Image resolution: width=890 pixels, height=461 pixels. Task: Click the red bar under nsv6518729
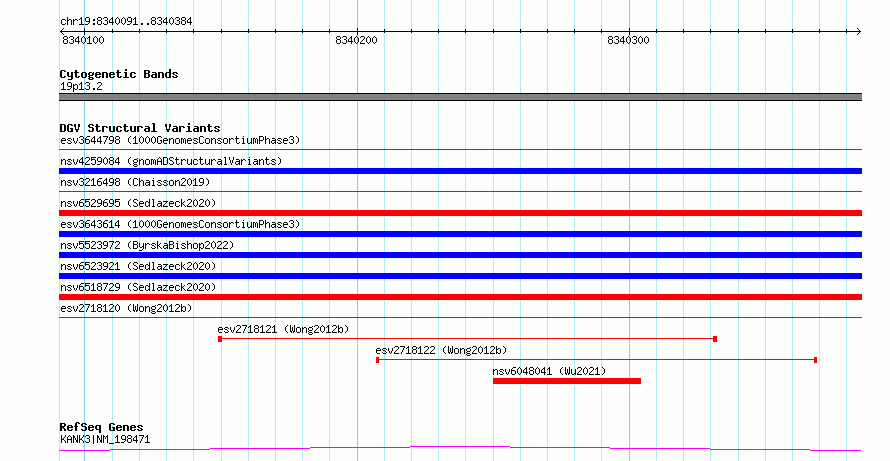point(460,297)
